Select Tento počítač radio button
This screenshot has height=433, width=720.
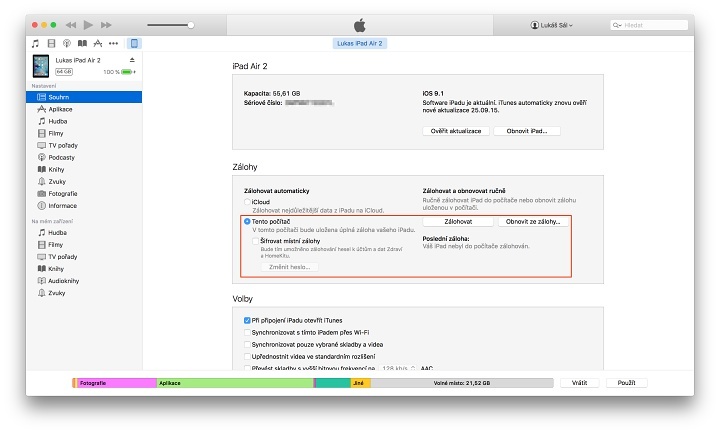pyautogui.click(x=247, y=221)
